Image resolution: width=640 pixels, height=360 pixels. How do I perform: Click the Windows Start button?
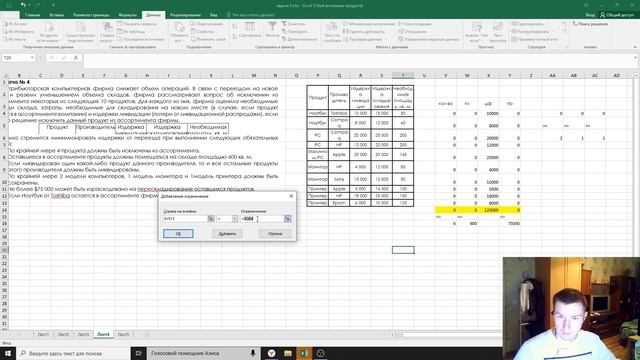8,353
